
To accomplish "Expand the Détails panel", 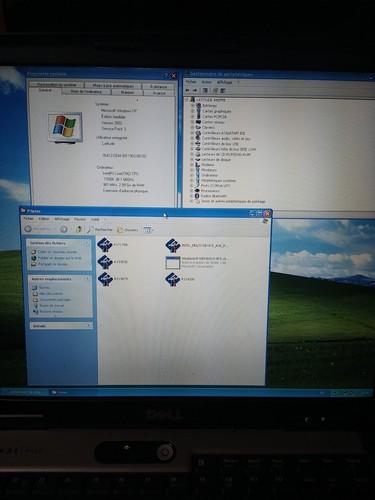I will [88, 325].
